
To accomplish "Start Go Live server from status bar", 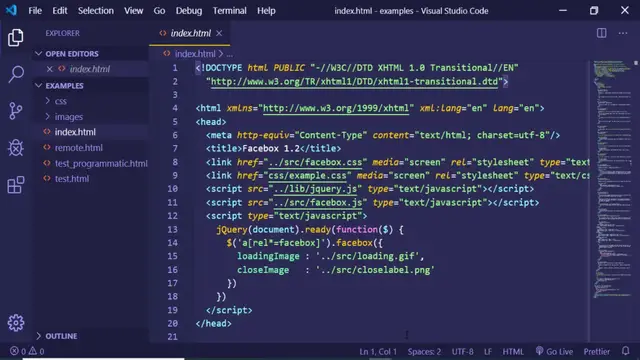I will (x=554, y=351).
